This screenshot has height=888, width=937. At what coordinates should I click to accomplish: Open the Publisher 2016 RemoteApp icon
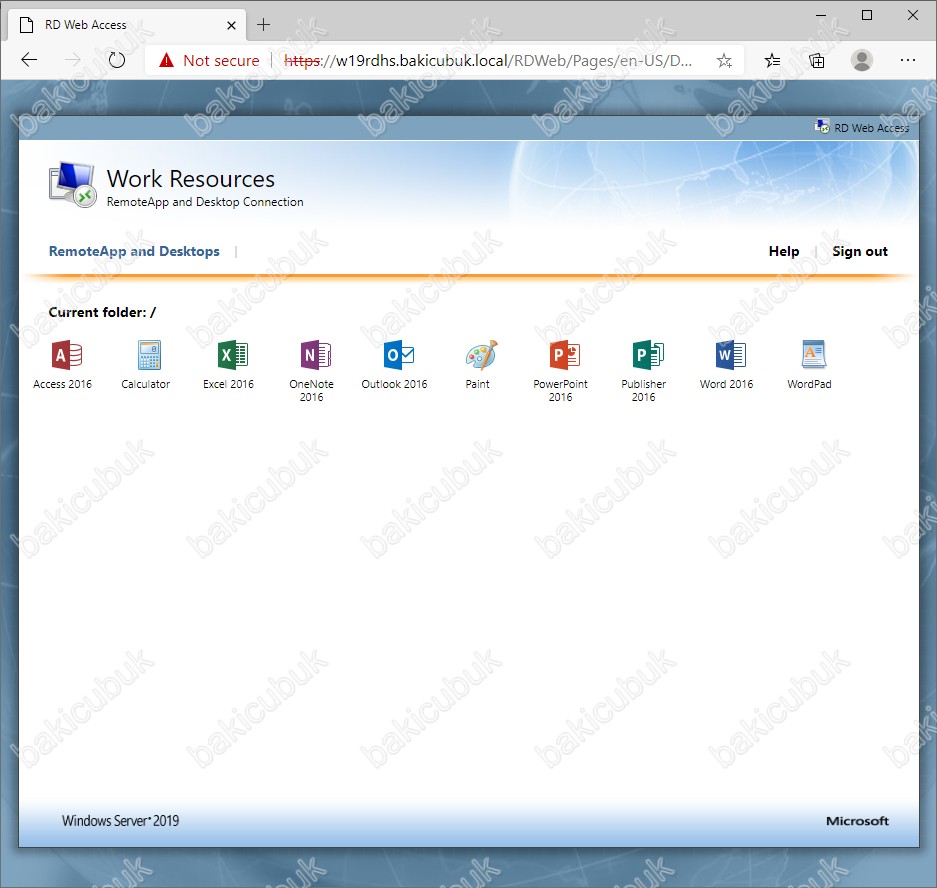pyautogui.click(x=648, y=355)
